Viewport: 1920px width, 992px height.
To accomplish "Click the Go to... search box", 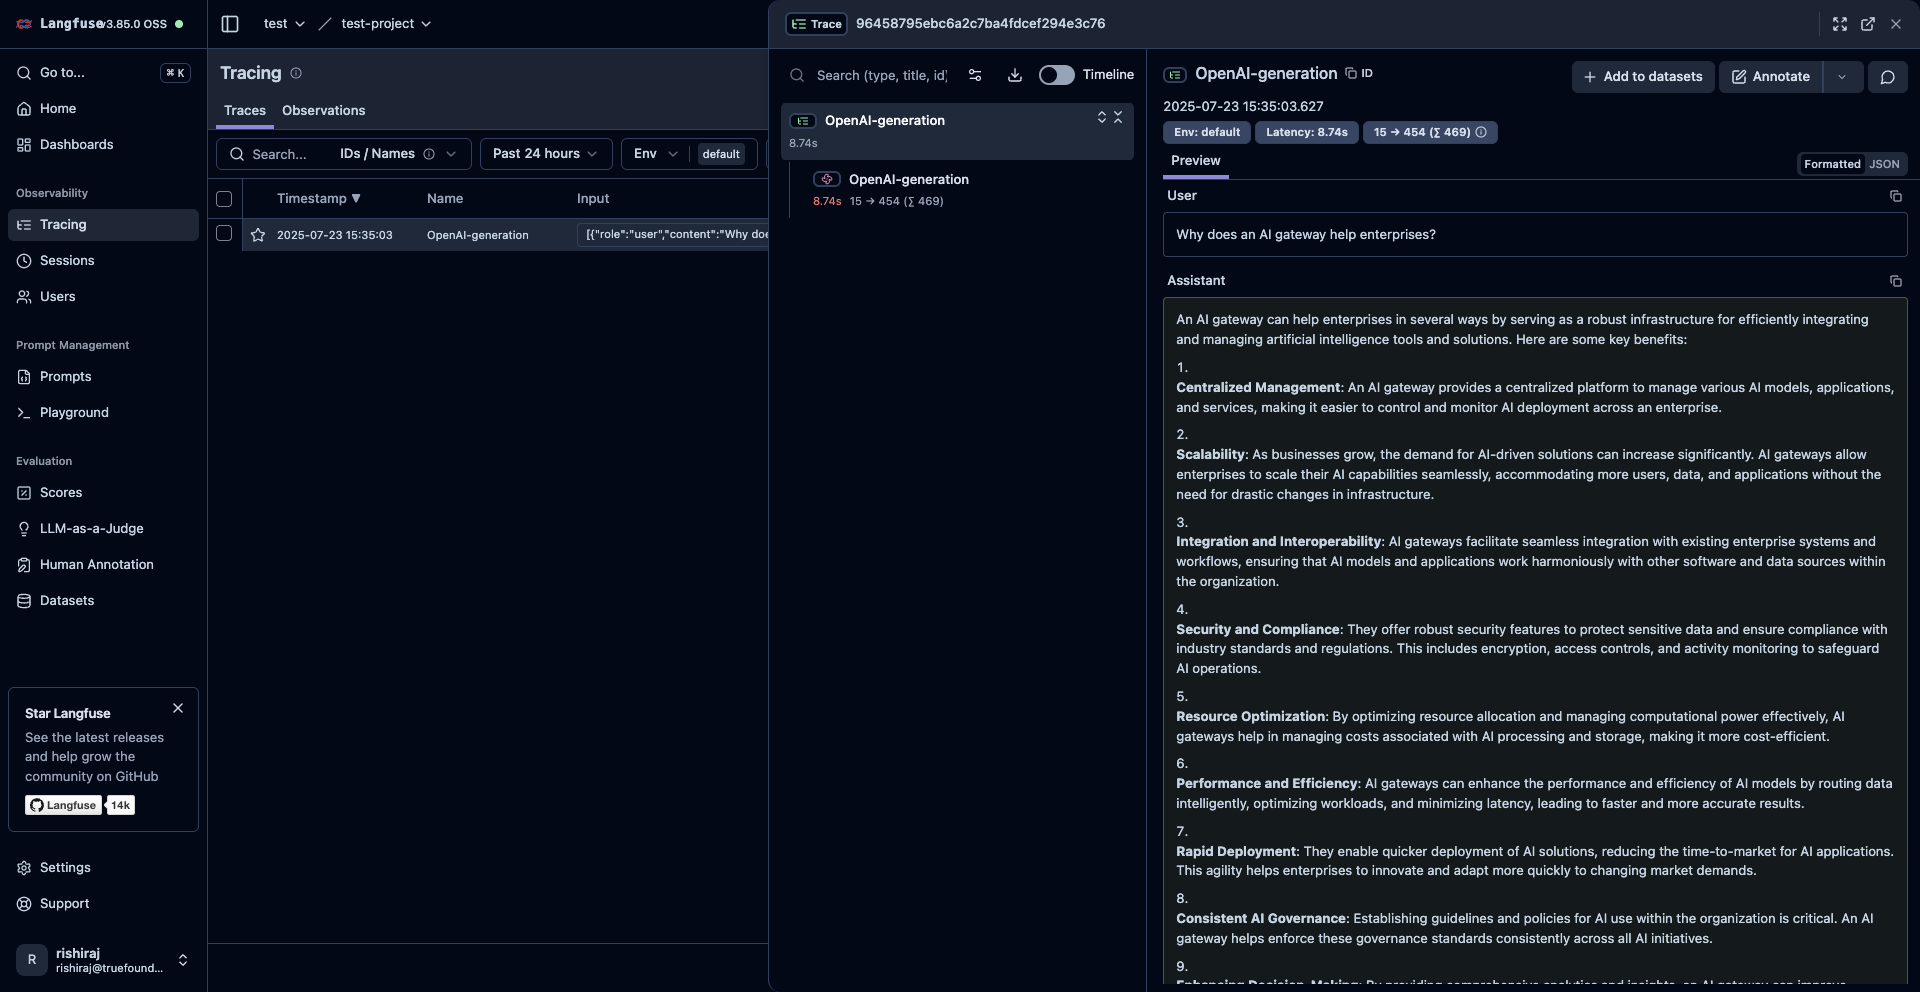I will tap(103, 72).
